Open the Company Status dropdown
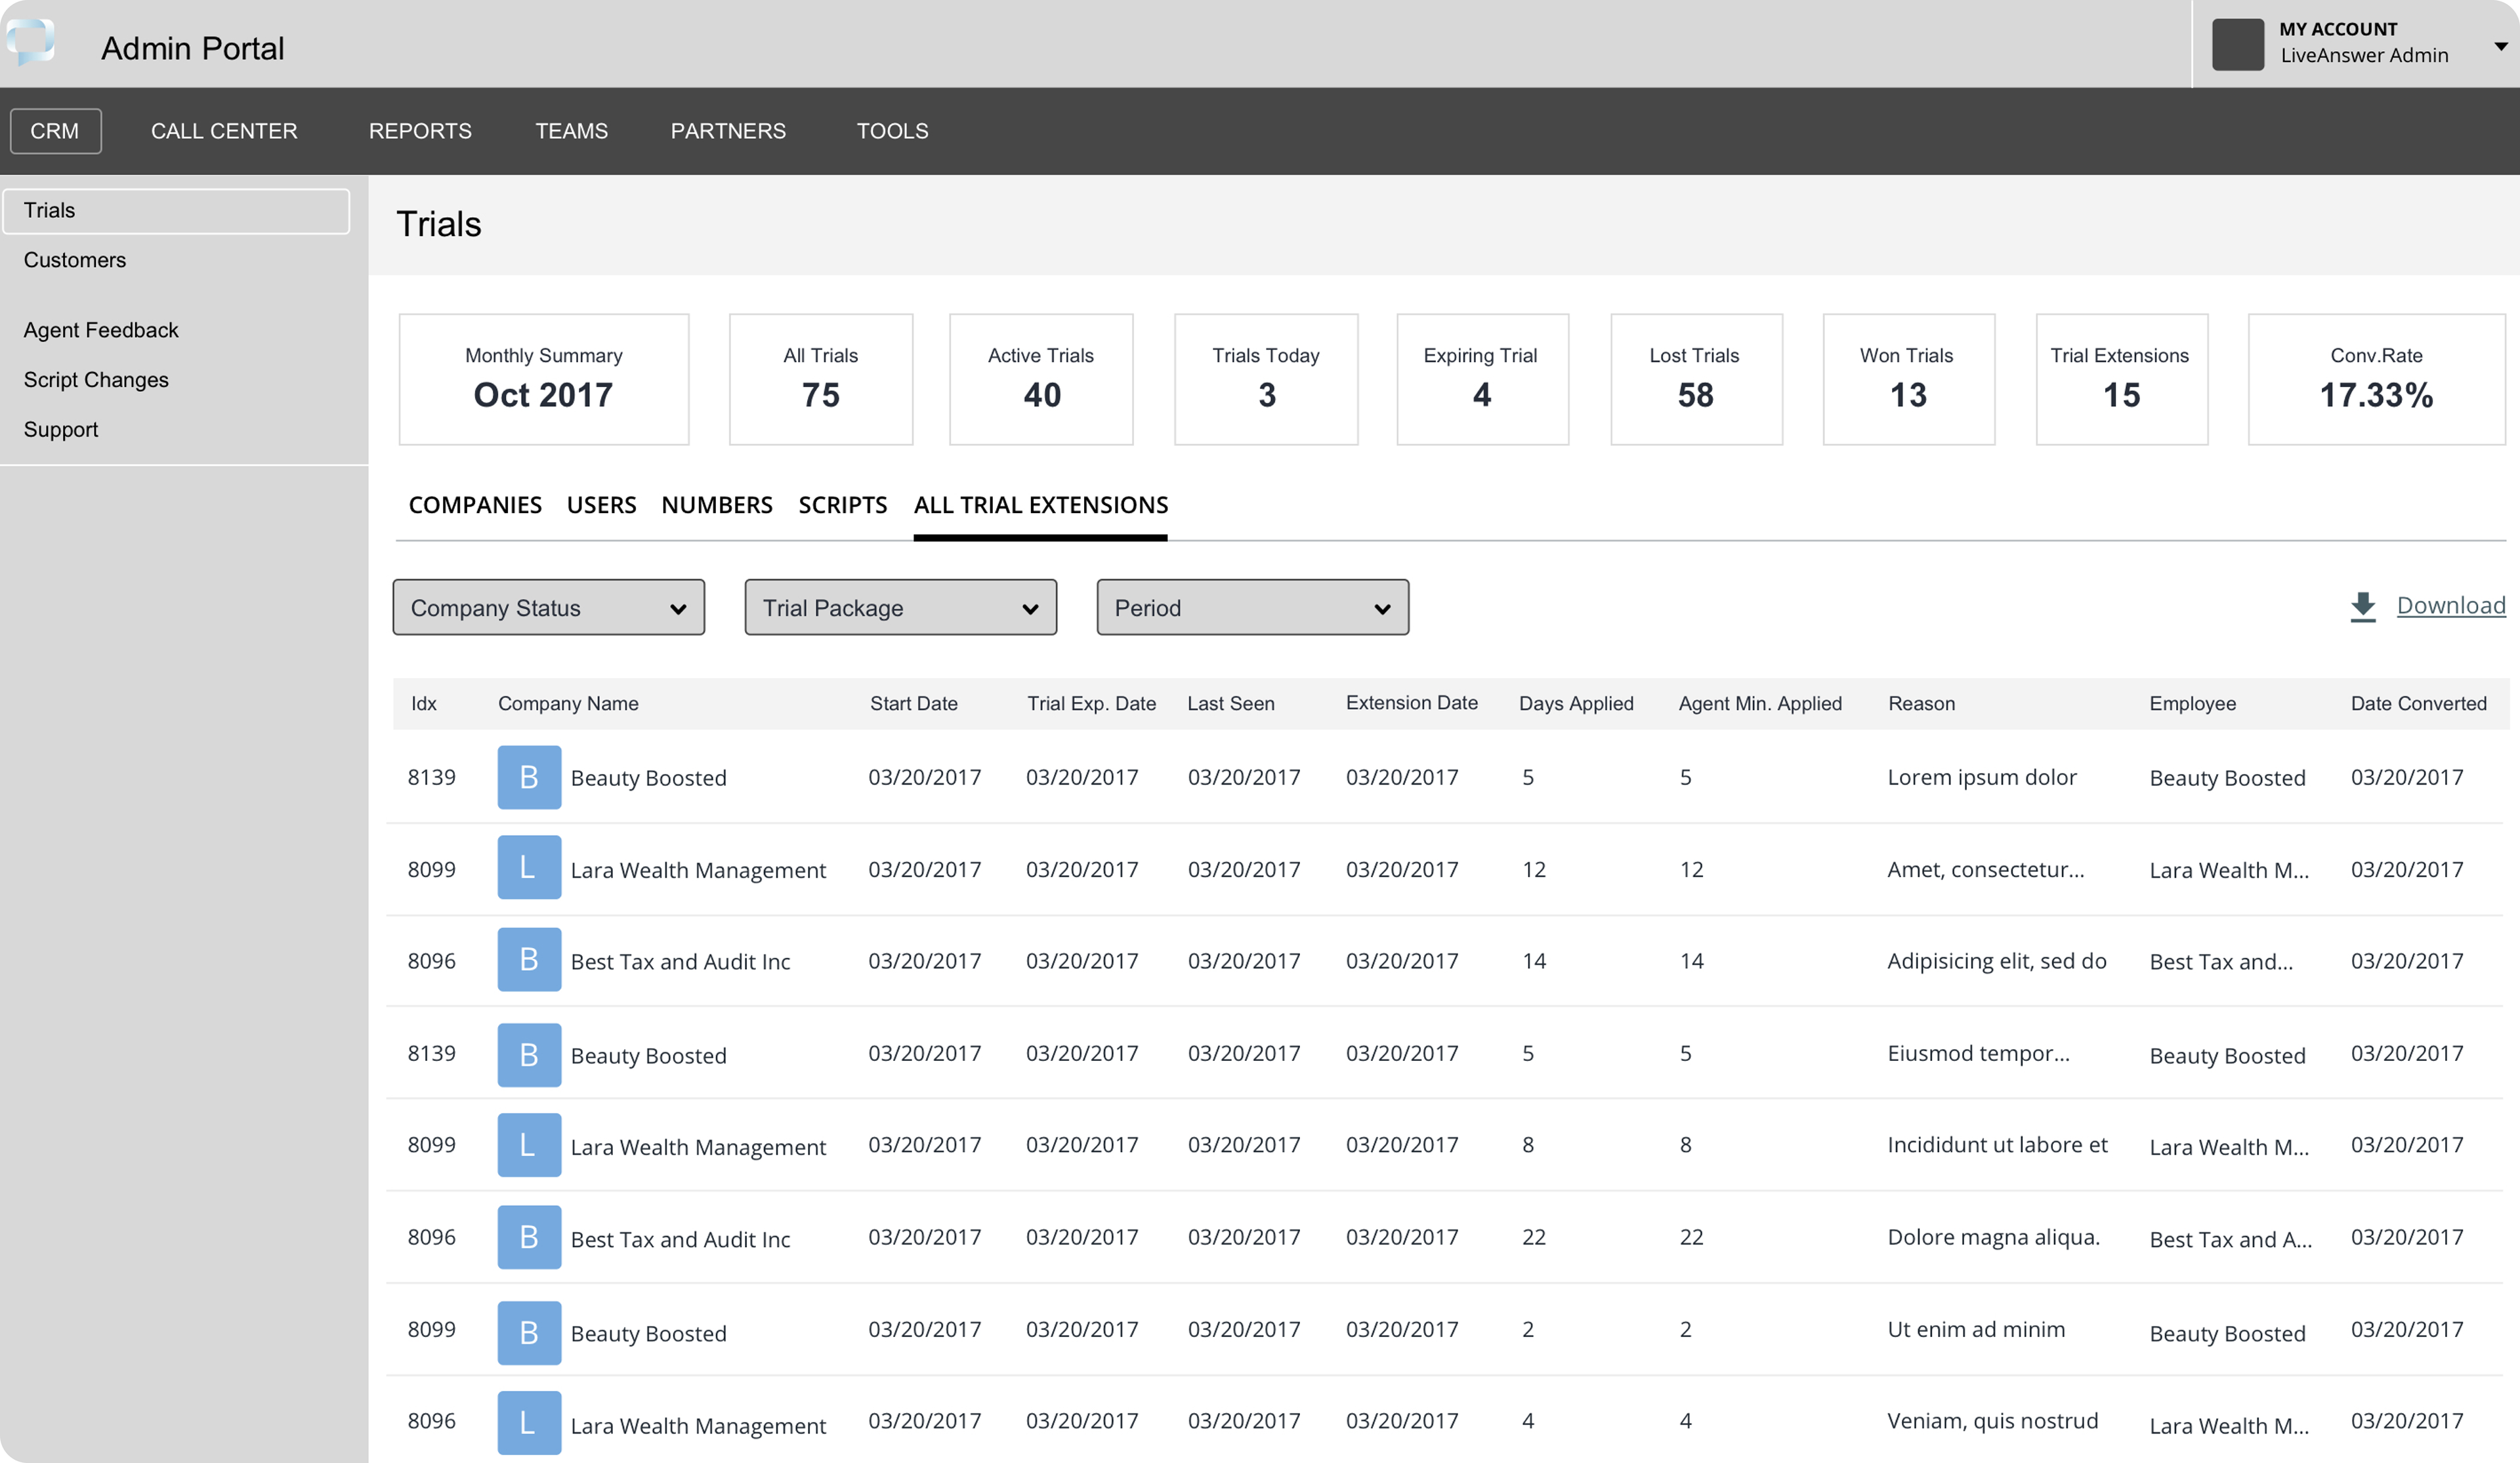The height and width of the screenshot is (1463, 2520). 548,607
